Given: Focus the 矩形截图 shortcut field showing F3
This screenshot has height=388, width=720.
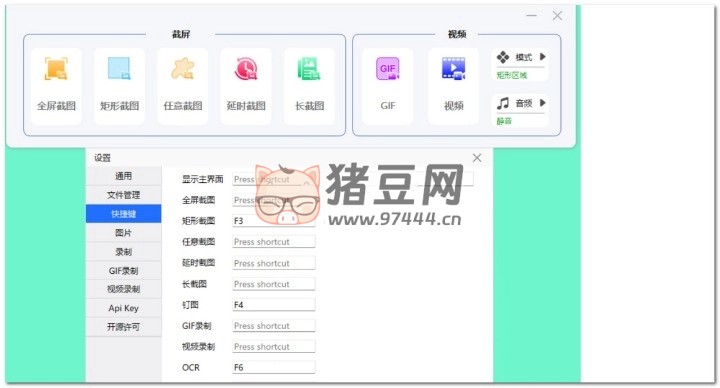Looking at the screenshot, I should click(274, 221).
